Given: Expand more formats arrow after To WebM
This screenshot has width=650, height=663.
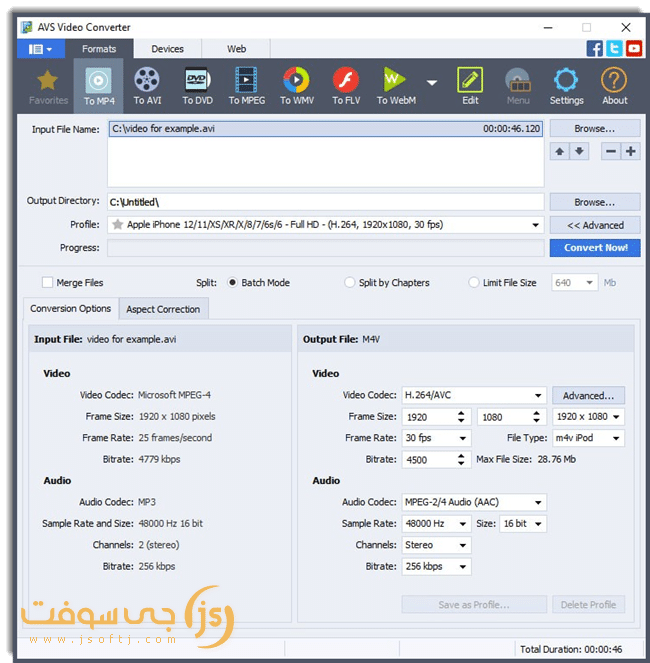Looking at the screenshot, I should tap(432, 83).
